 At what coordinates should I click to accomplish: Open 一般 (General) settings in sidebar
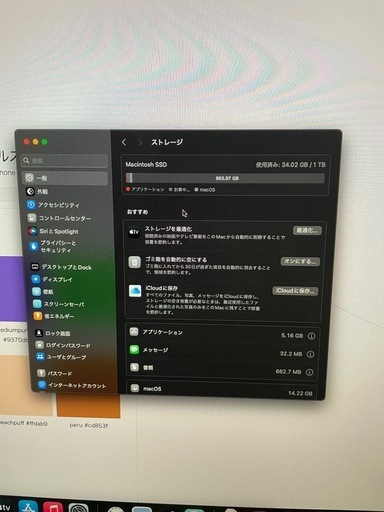65,178
